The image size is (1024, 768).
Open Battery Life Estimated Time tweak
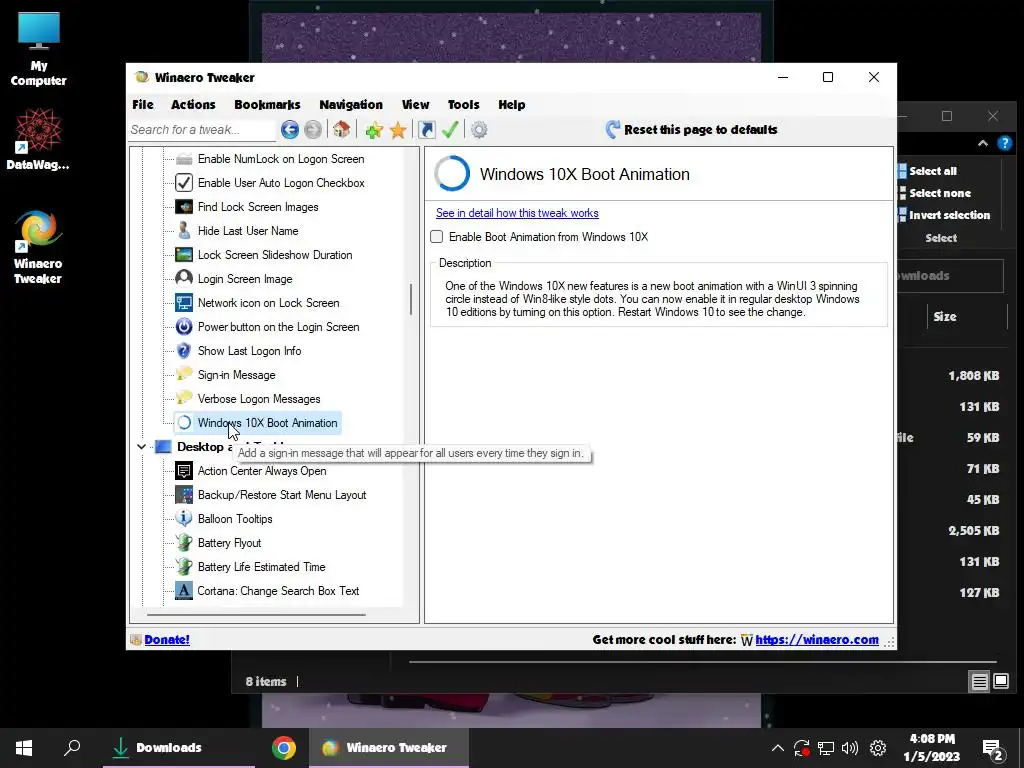click(x=261, y=567)
